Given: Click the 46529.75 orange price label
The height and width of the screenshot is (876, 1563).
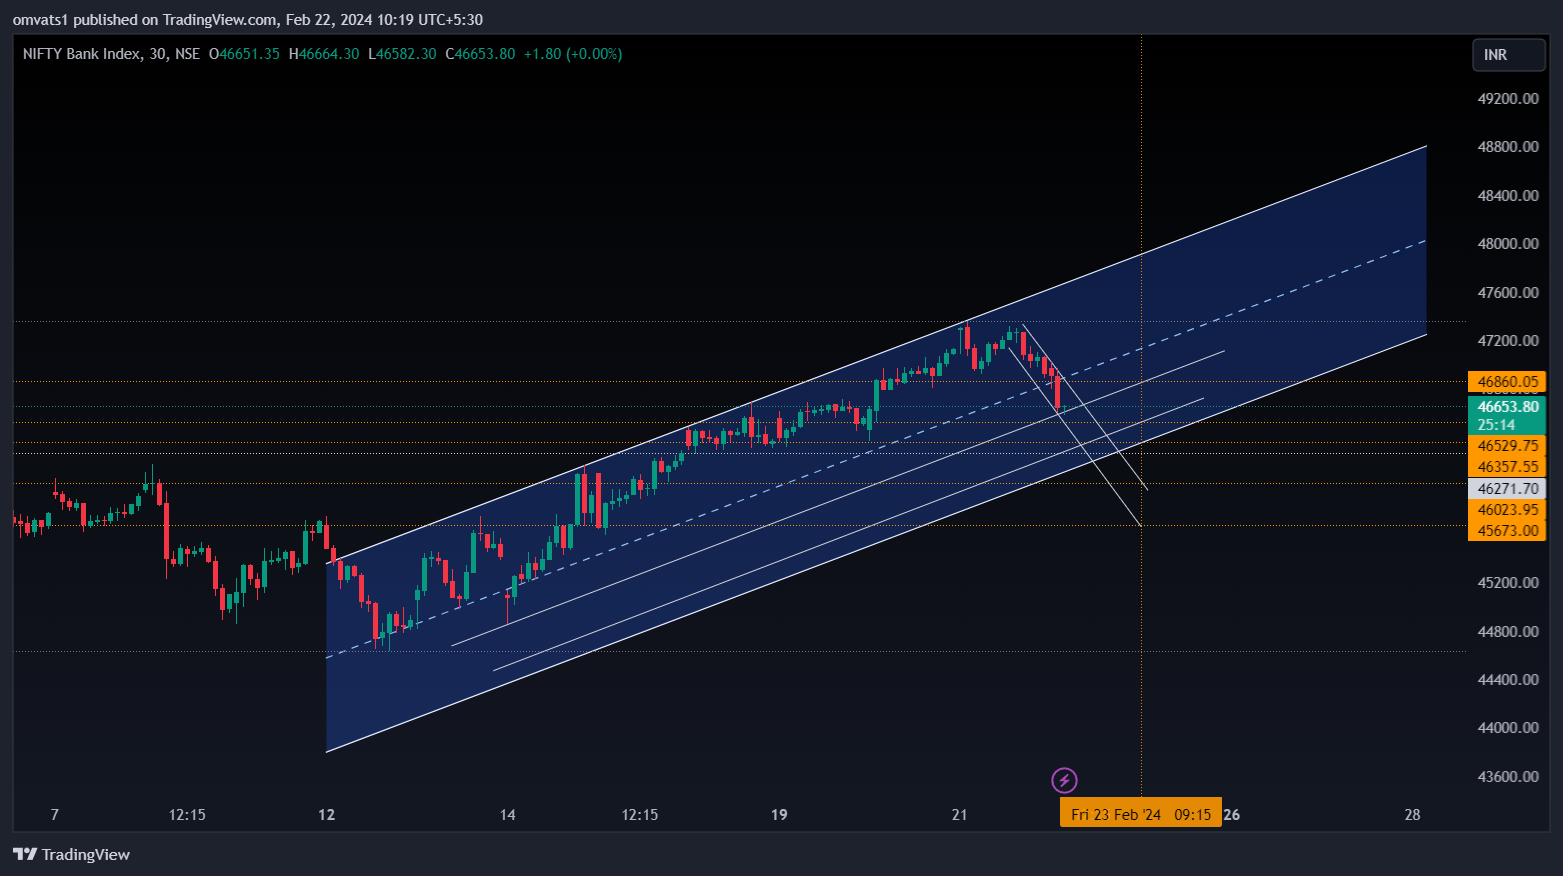Looking at the screenshot, I should click(1507, 446).
